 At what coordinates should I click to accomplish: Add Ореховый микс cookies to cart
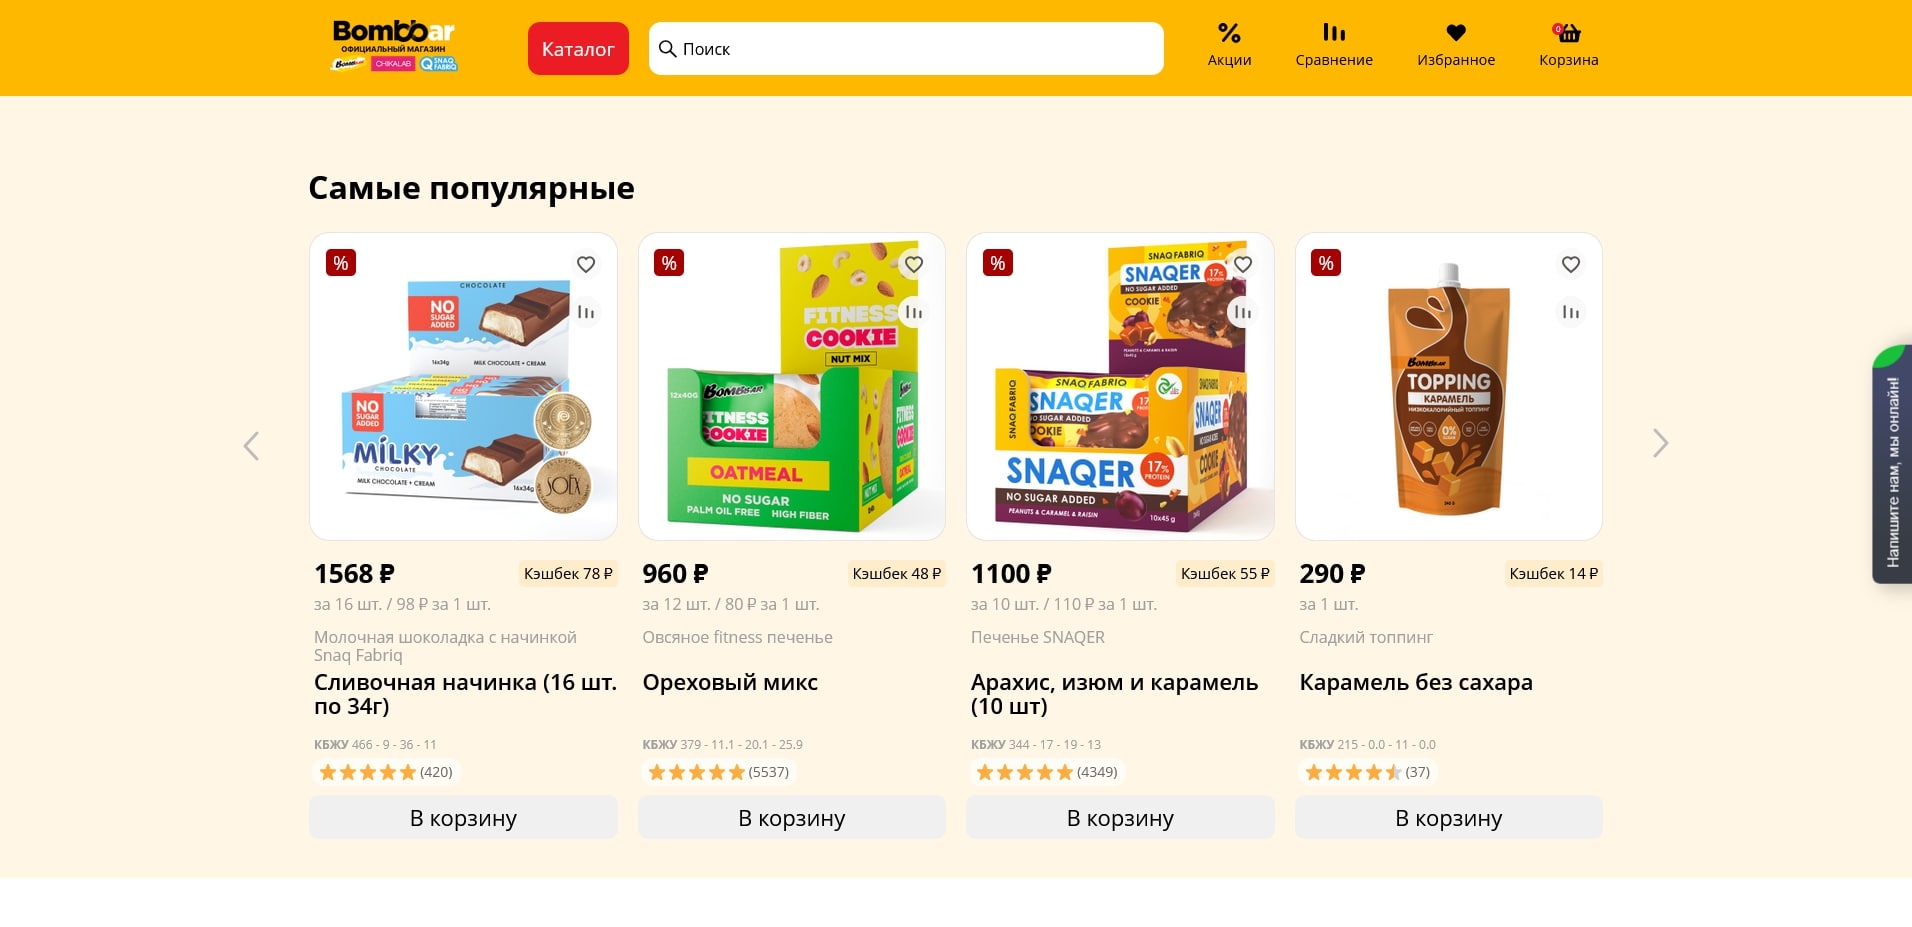tap(791, 818)
